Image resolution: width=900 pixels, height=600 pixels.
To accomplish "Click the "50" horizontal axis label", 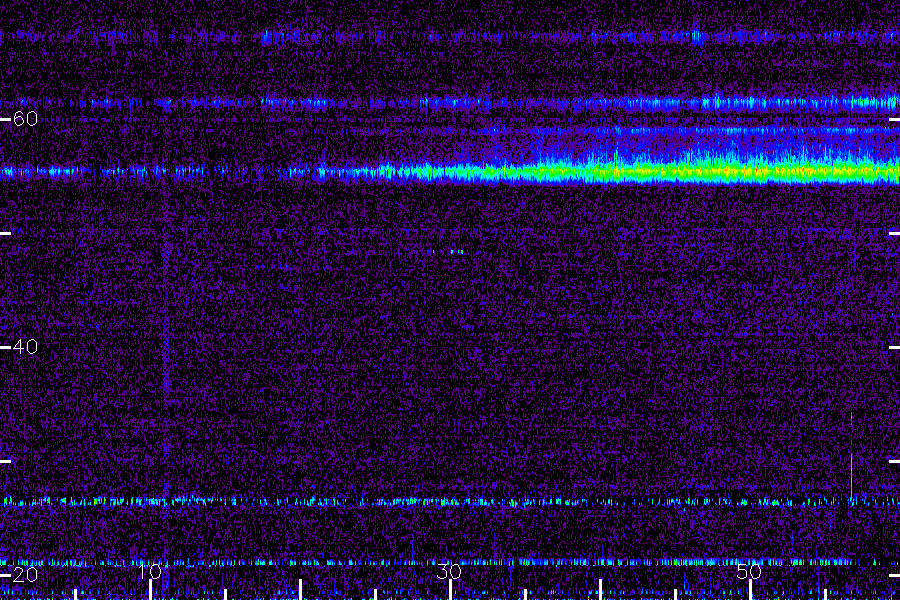I will click(x=749, y=571).
